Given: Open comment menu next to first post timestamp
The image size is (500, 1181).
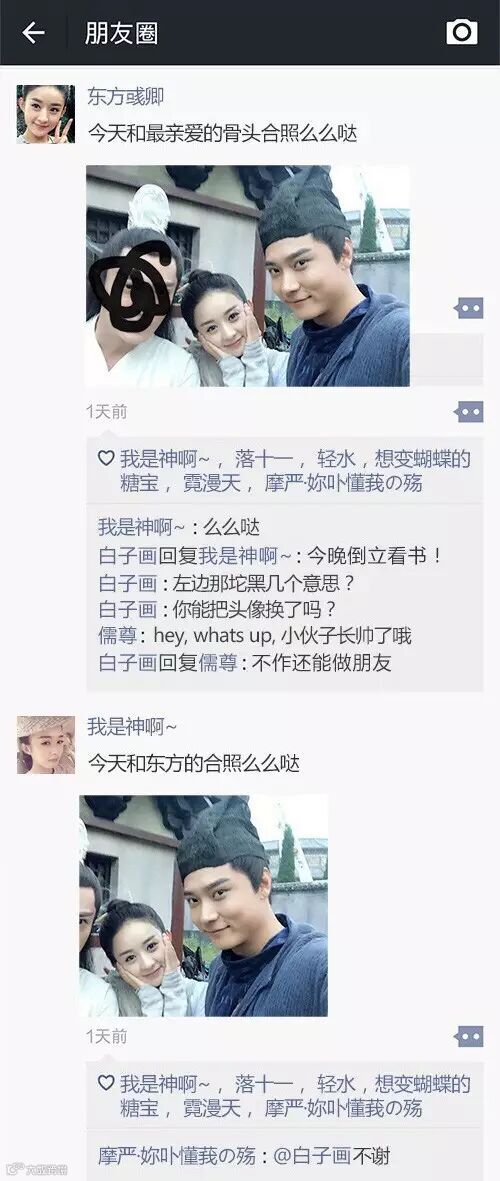Looking at the screenshot, I should [x=469, y=411].
